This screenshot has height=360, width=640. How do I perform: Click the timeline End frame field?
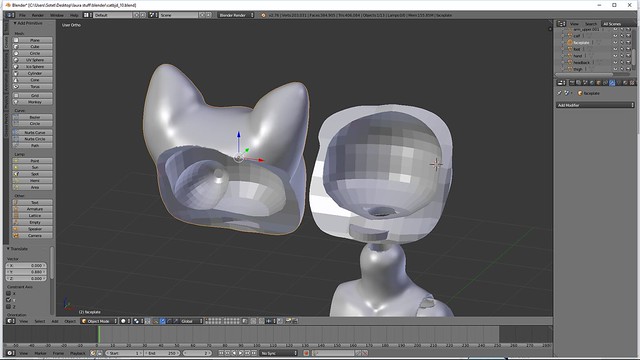point(162,353)
